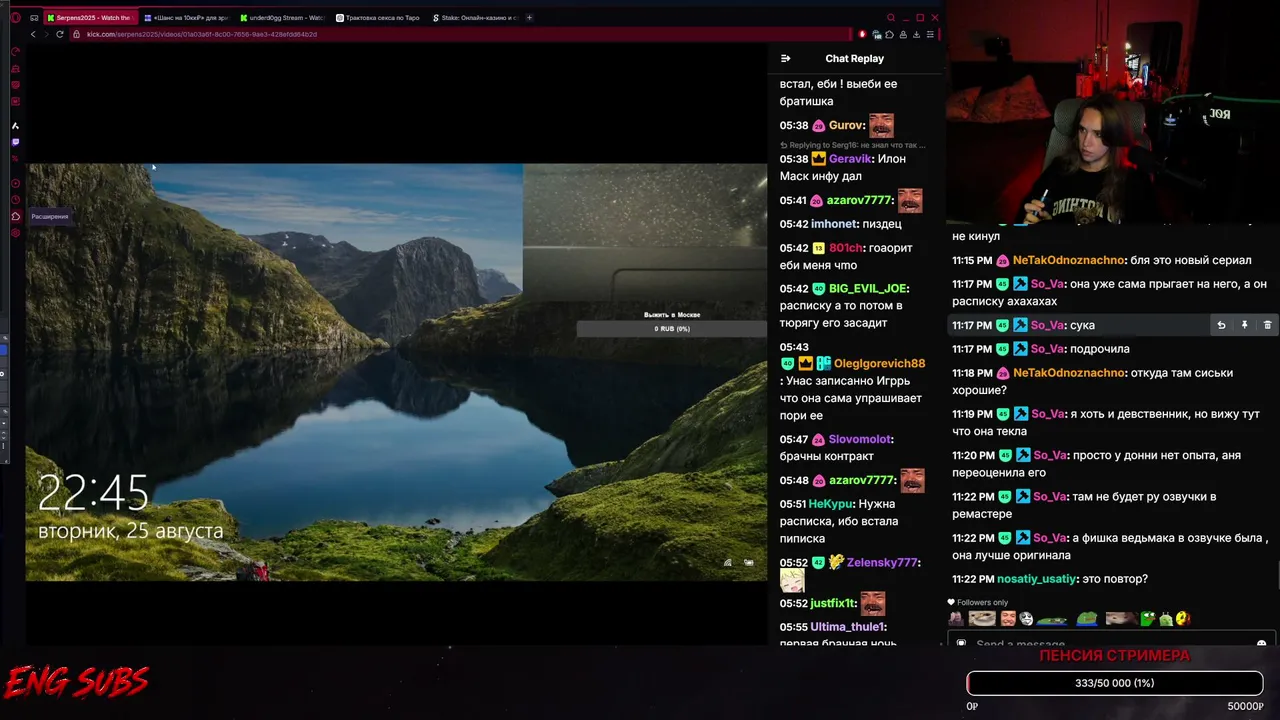1280x720 pixels.
Task: Collapse the Chat Replay panel
Action: pyautogui.click(x=785, y=58)
